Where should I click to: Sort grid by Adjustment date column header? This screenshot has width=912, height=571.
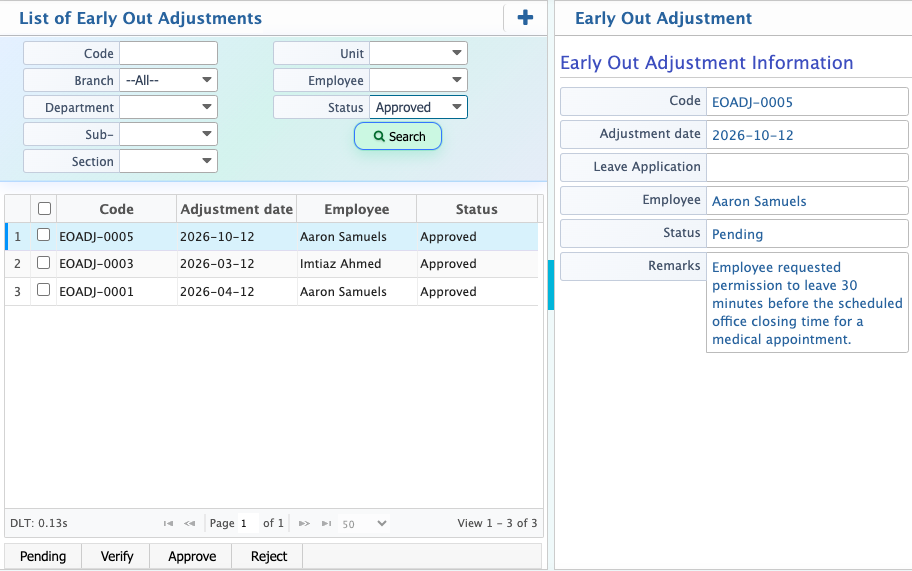[236, 209]
